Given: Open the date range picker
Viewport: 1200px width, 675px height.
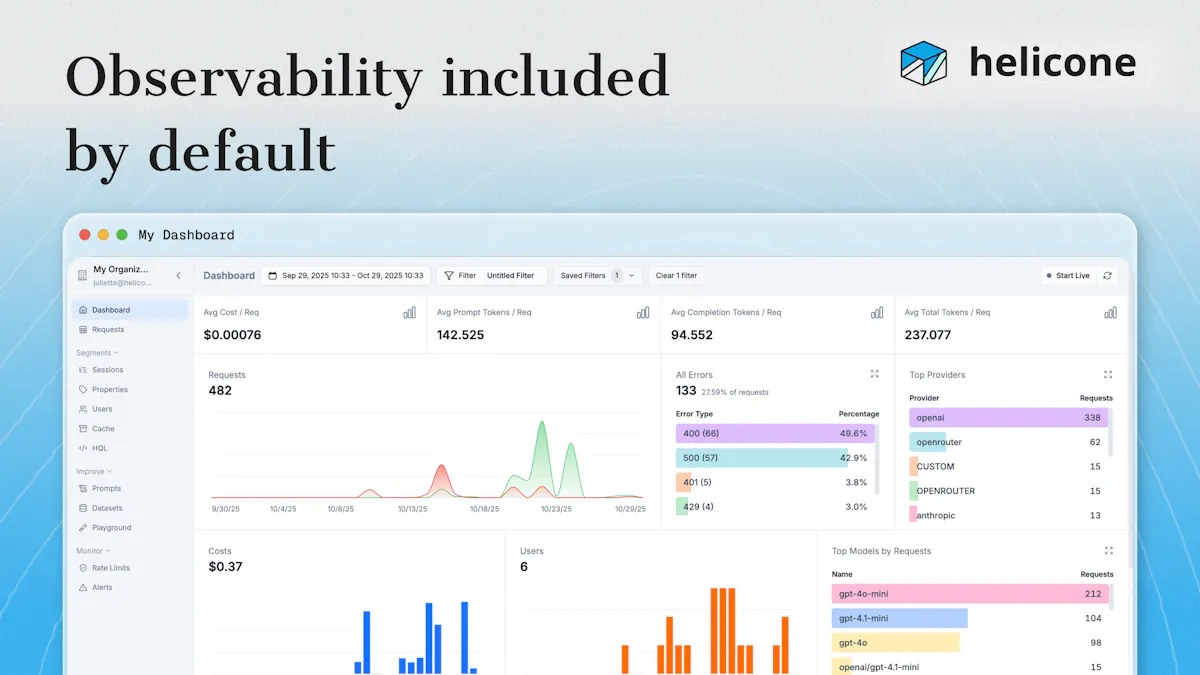Looking at the screenshot, I should pos(346,275).
